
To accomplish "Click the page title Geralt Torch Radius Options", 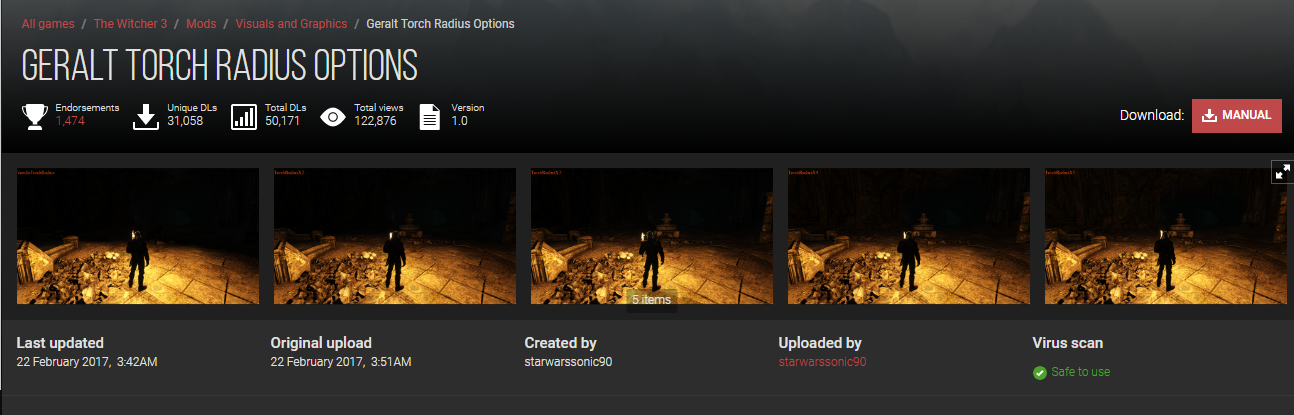I will (x=220, y=66).
